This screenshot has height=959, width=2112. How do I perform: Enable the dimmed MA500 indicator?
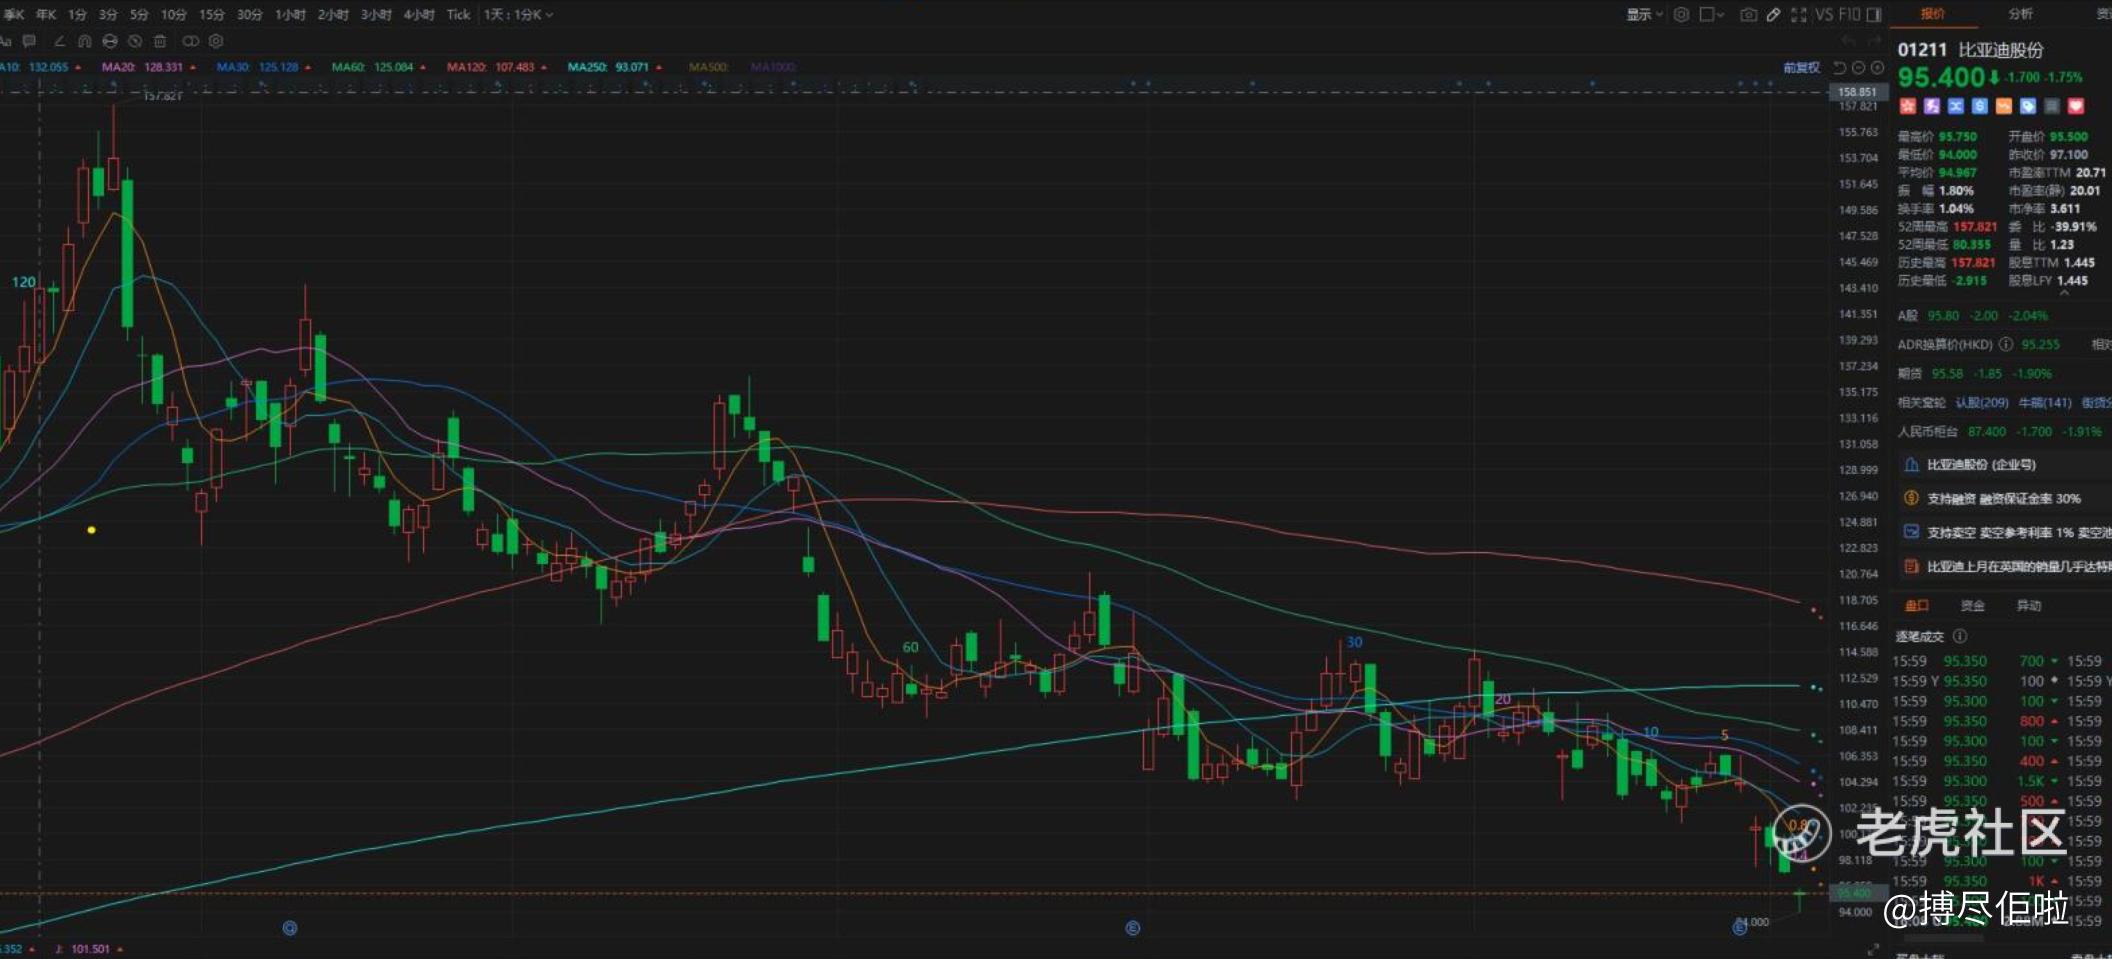tap(708, 67)
